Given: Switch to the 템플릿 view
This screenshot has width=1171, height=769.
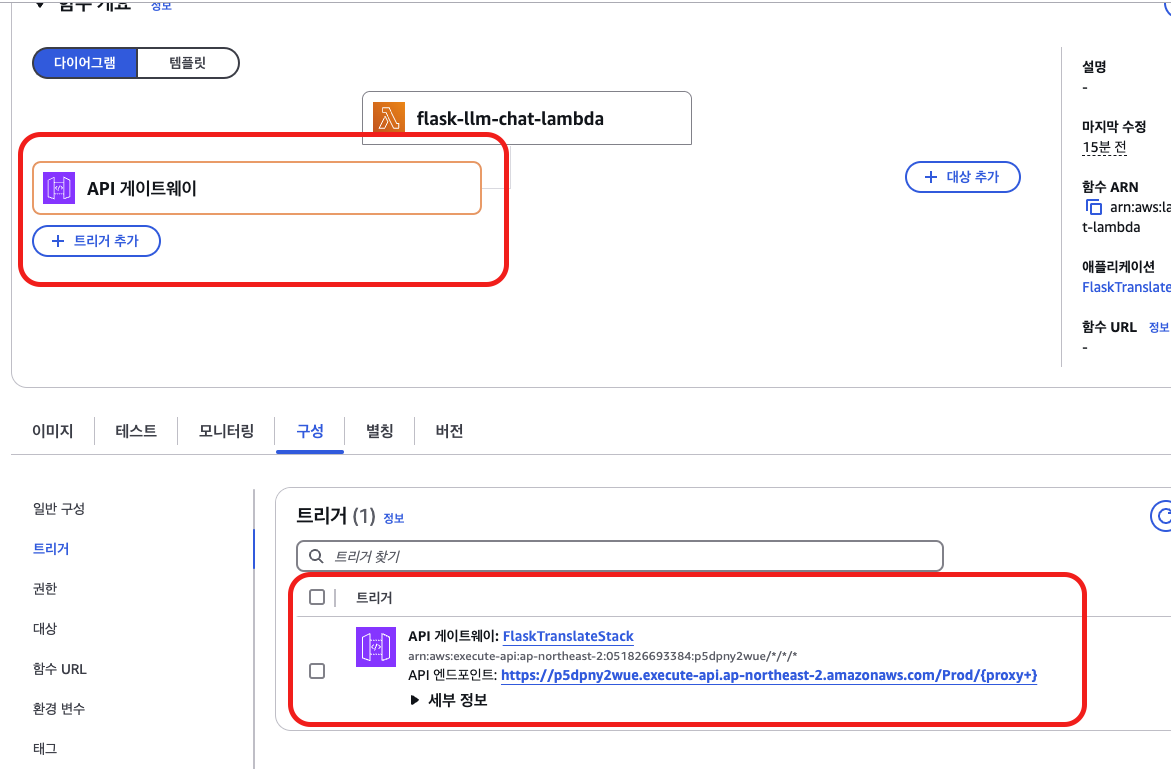Looking at the screenshot, I should (187, 63).
